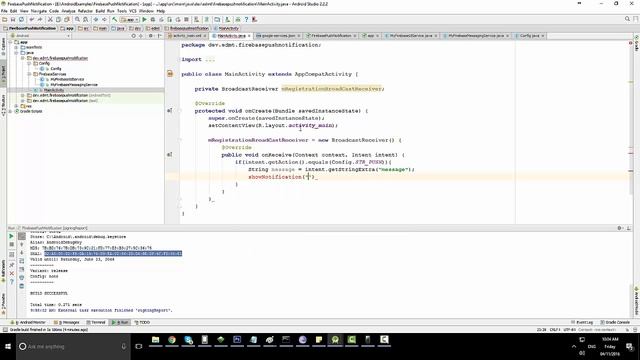This screenshot has height=360, width=640.
Task: Select the FirebasePushNotification breadcrumb
Action: 30,28
